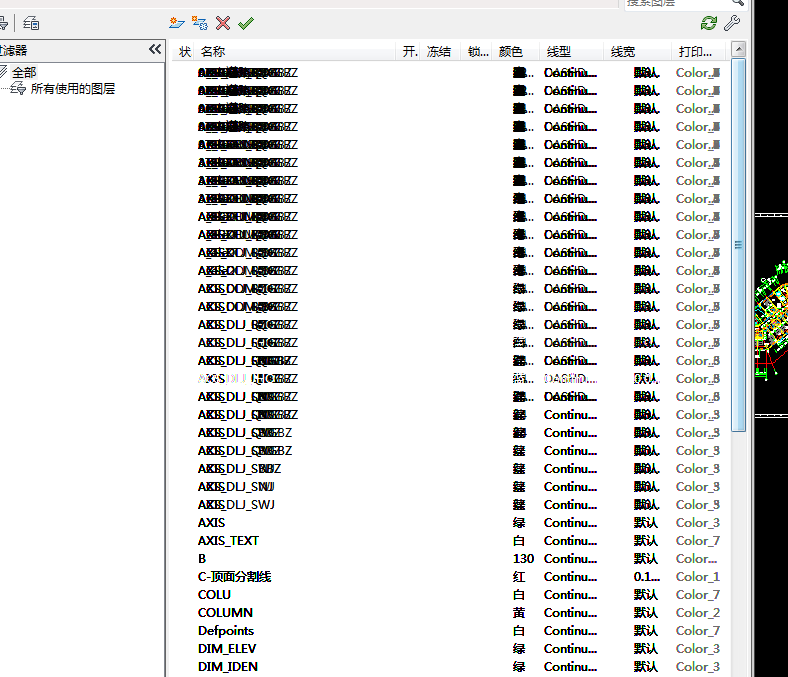Create a new layer with the toolbar icon
The image size is (788, 677).
(176, 23)
